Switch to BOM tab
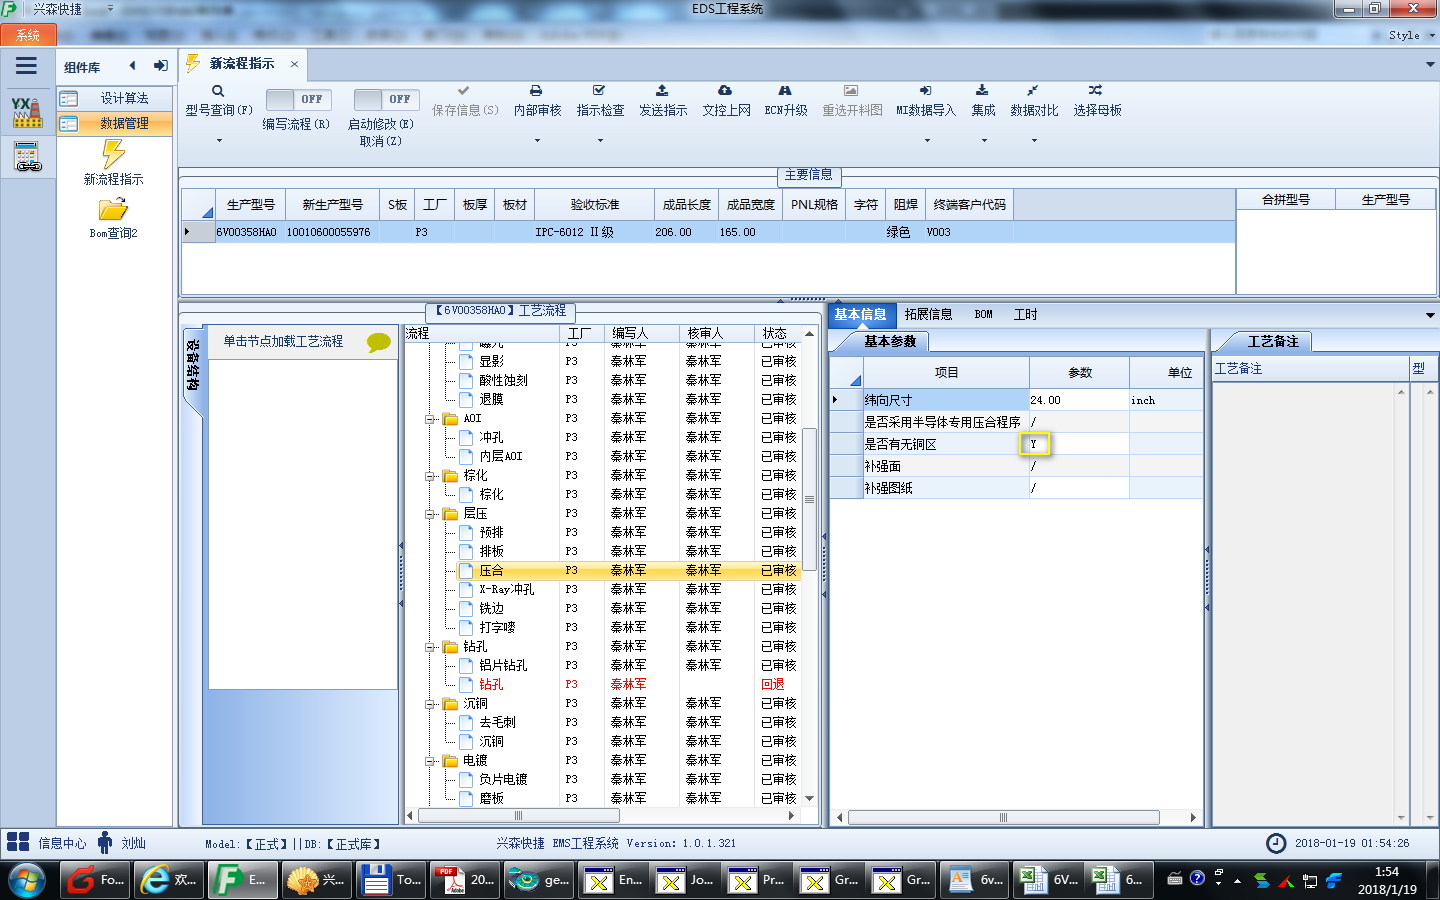The height and width of the screenshot is (900, 1440). pos(984,314)
